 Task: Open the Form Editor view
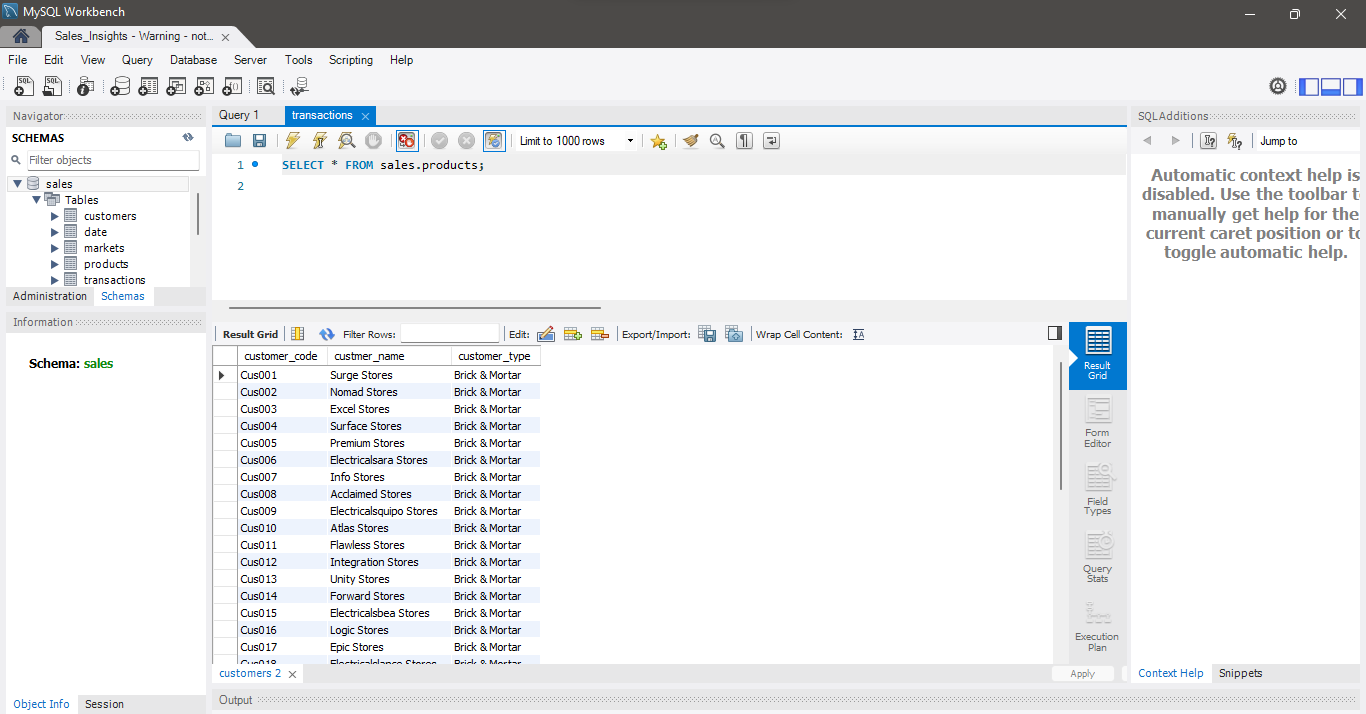pyautogui.click(x=1097, y=423)
